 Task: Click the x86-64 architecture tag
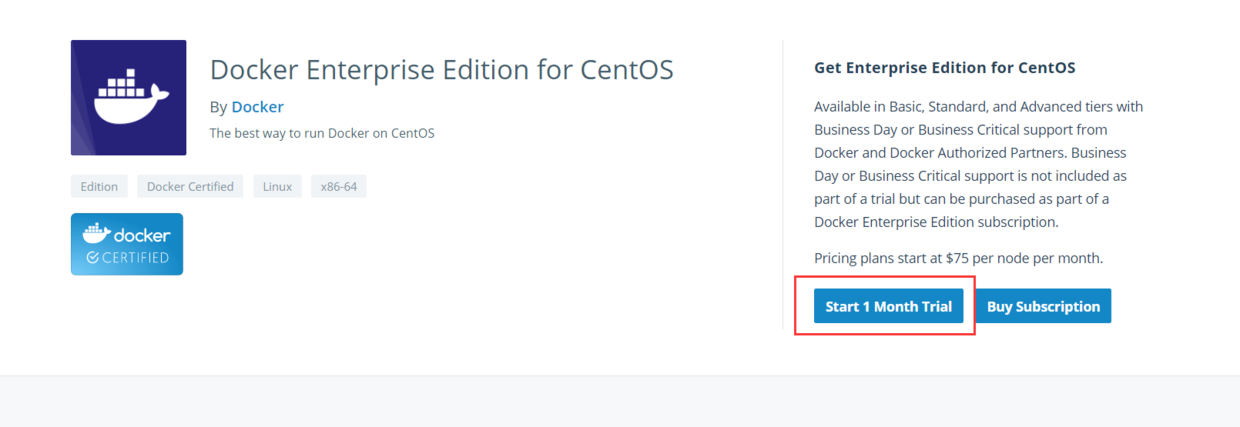click(338, 187)
